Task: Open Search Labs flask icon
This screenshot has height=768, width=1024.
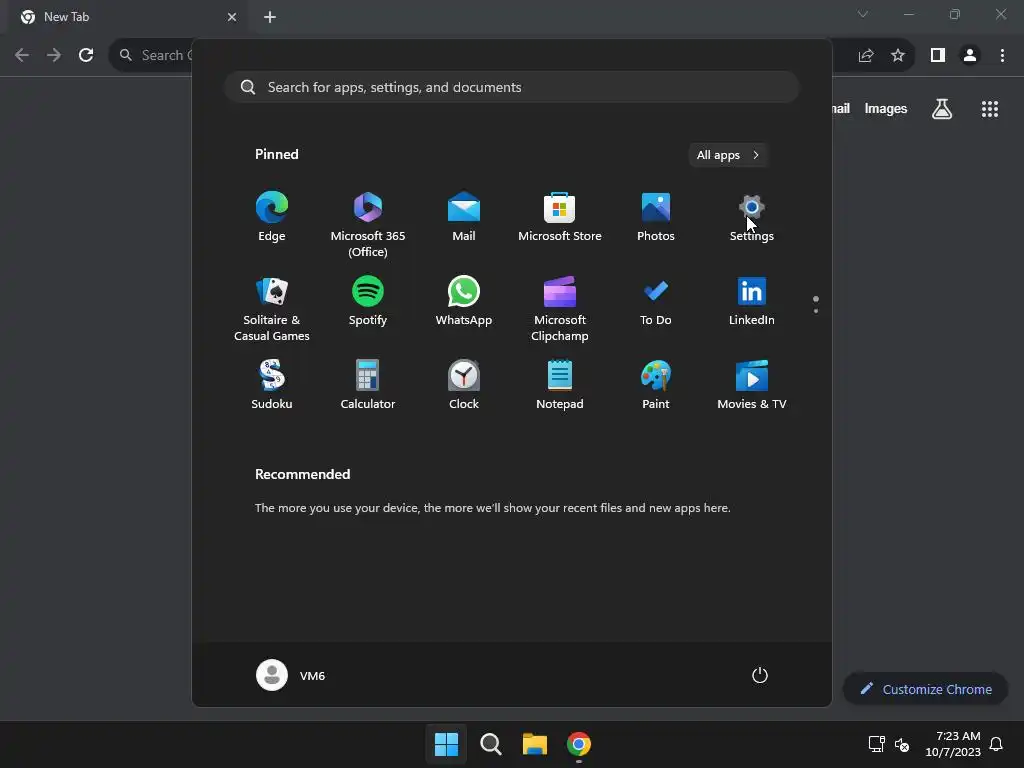Action: pos(942,109)
